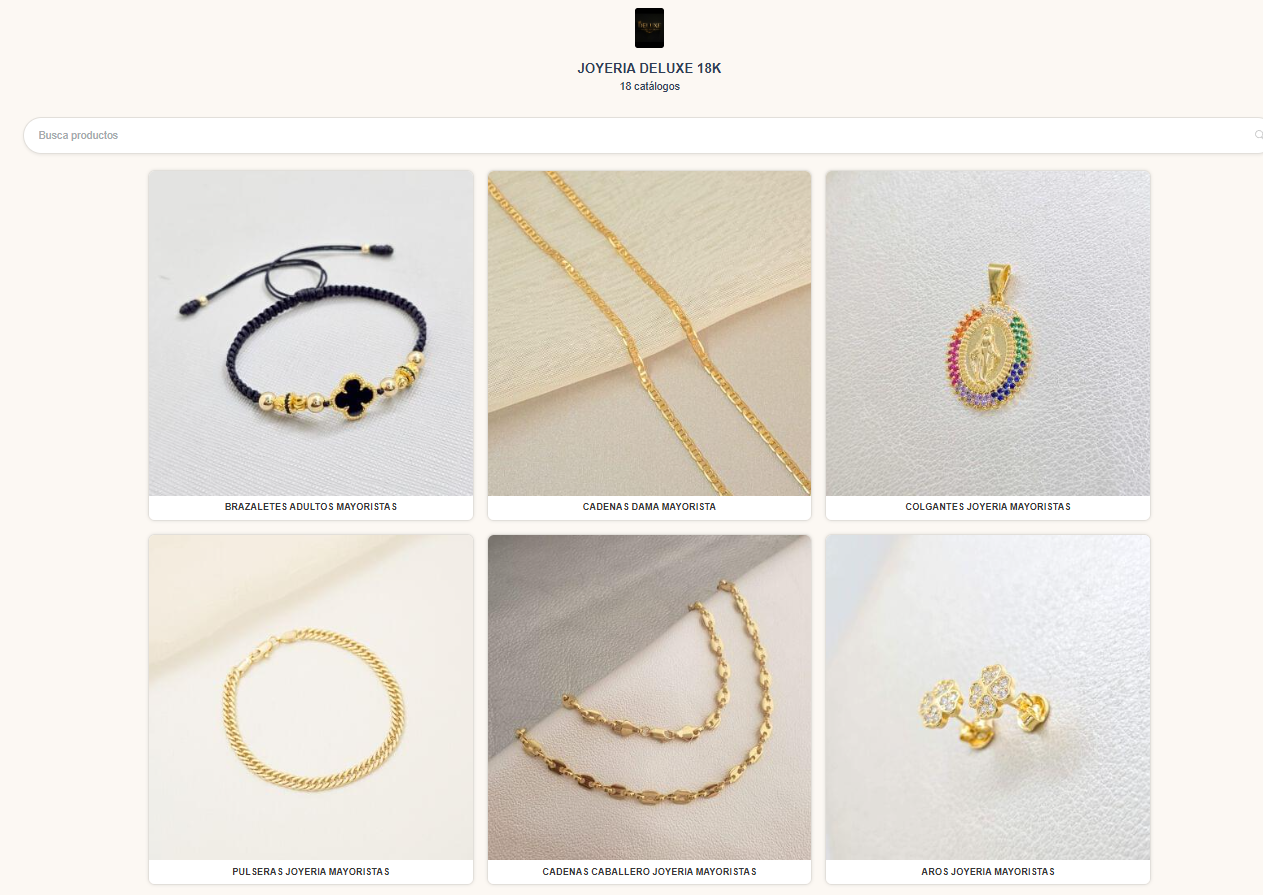Open the JOYERIA DELUXE 18K title
Viewport: 1263px width, 895px height.
coord(649,68)
